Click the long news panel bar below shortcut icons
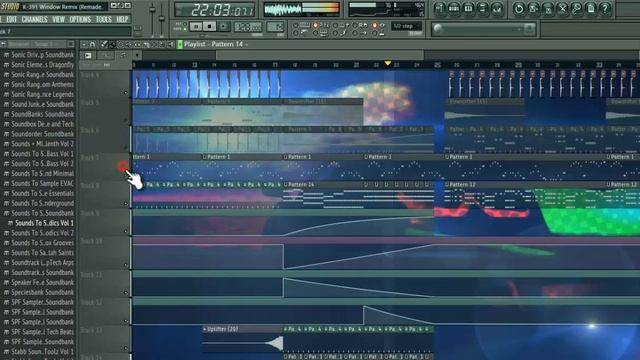640x360 pixels. (x=484, y=29)
